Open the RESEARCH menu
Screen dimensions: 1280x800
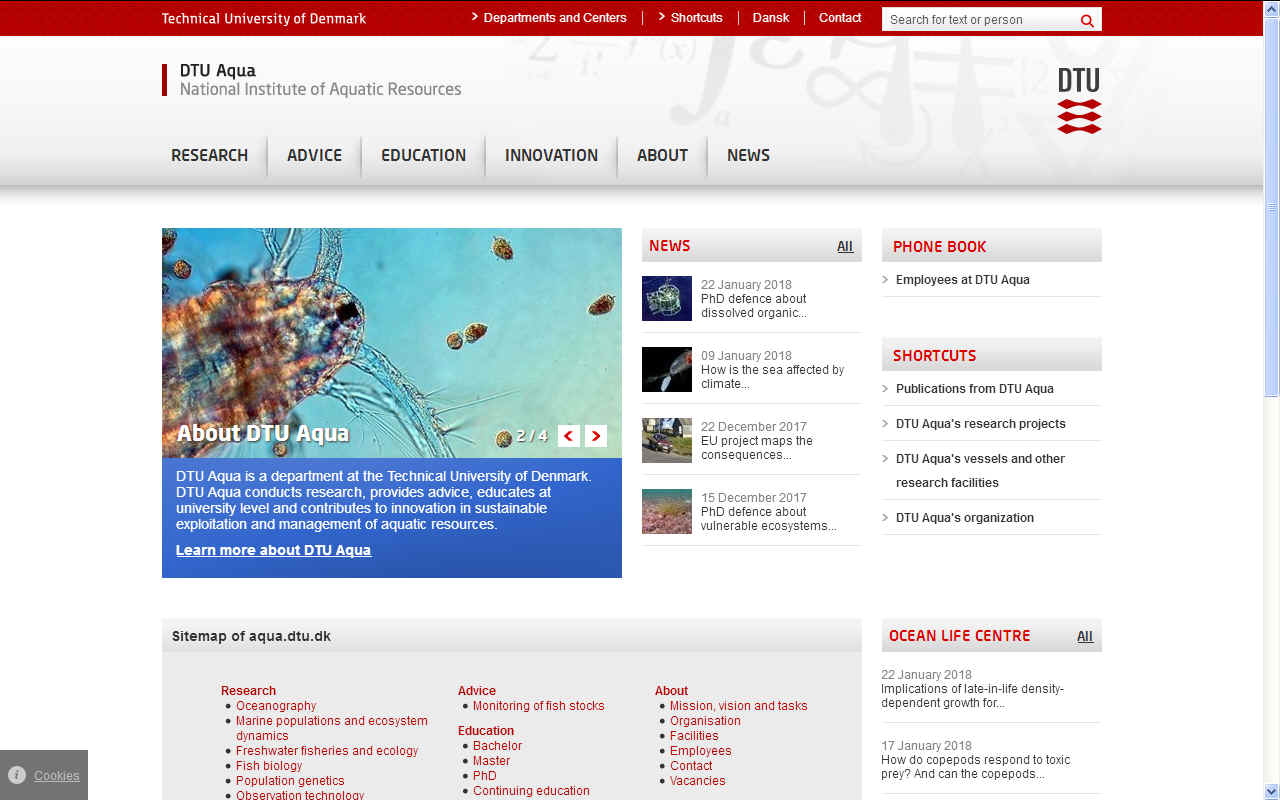pos(210,155)
